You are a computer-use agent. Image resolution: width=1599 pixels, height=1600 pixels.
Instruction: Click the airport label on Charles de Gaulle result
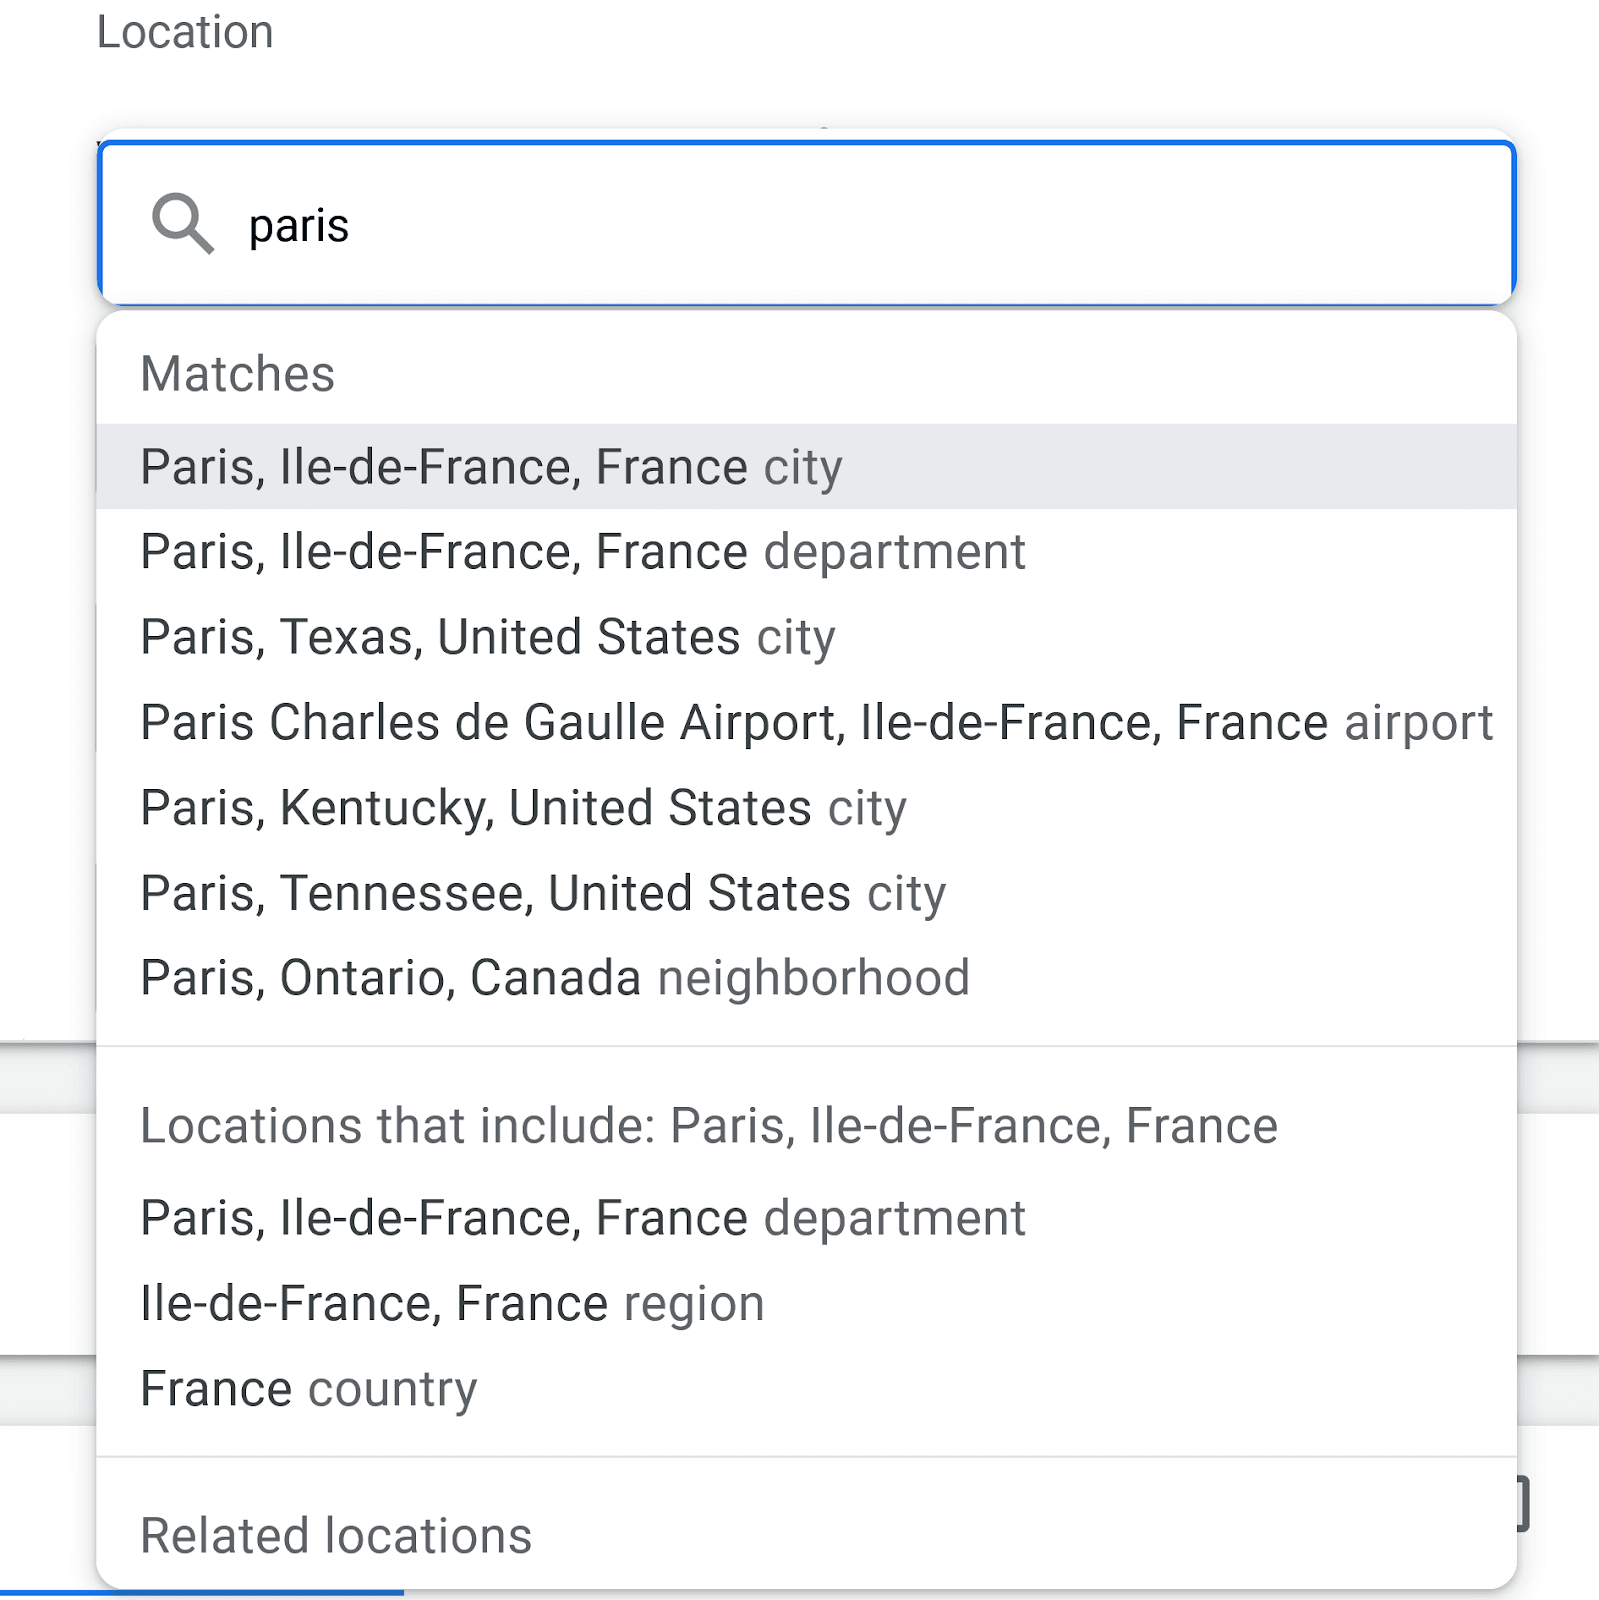click(x=1420, y=722)
